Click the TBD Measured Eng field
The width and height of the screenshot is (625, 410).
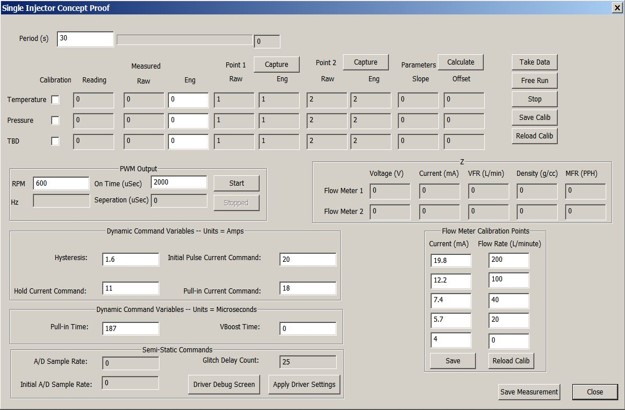click(x=188, y=141)
